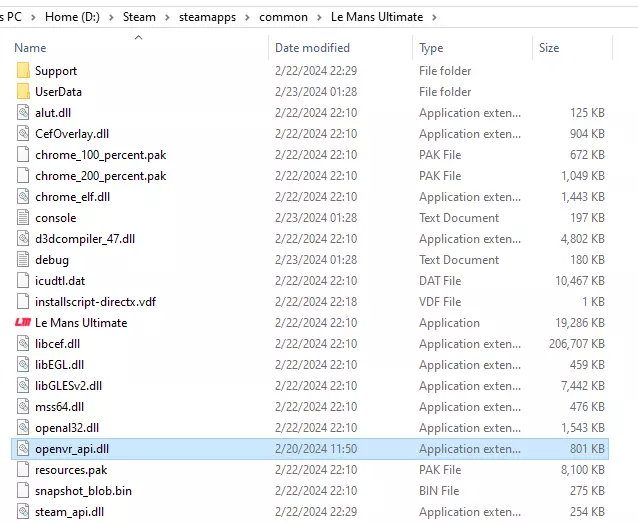Sort by the Type column header
This screenshot has height=523, width=638.
click(431, 48)
